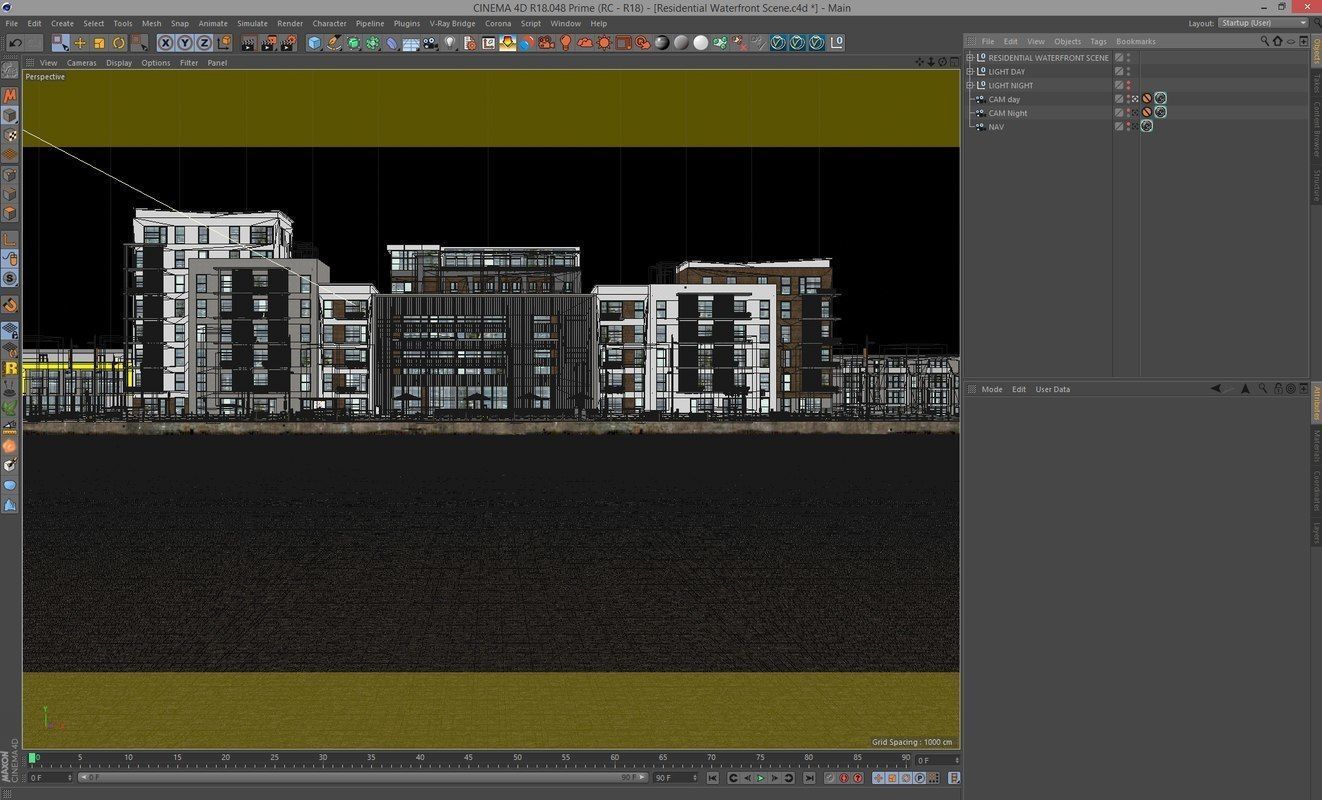Toggle Z axis lock

point(204,43)
